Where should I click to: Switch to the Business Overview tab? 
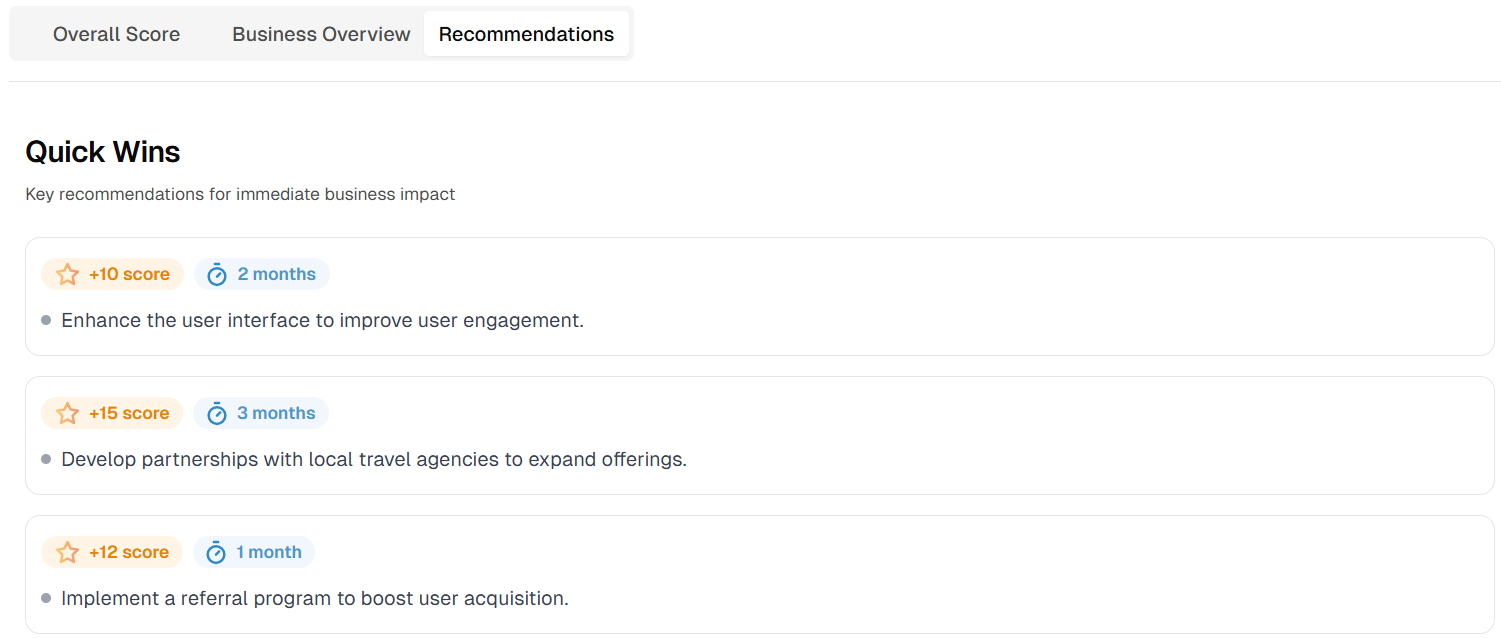point(321,34)
